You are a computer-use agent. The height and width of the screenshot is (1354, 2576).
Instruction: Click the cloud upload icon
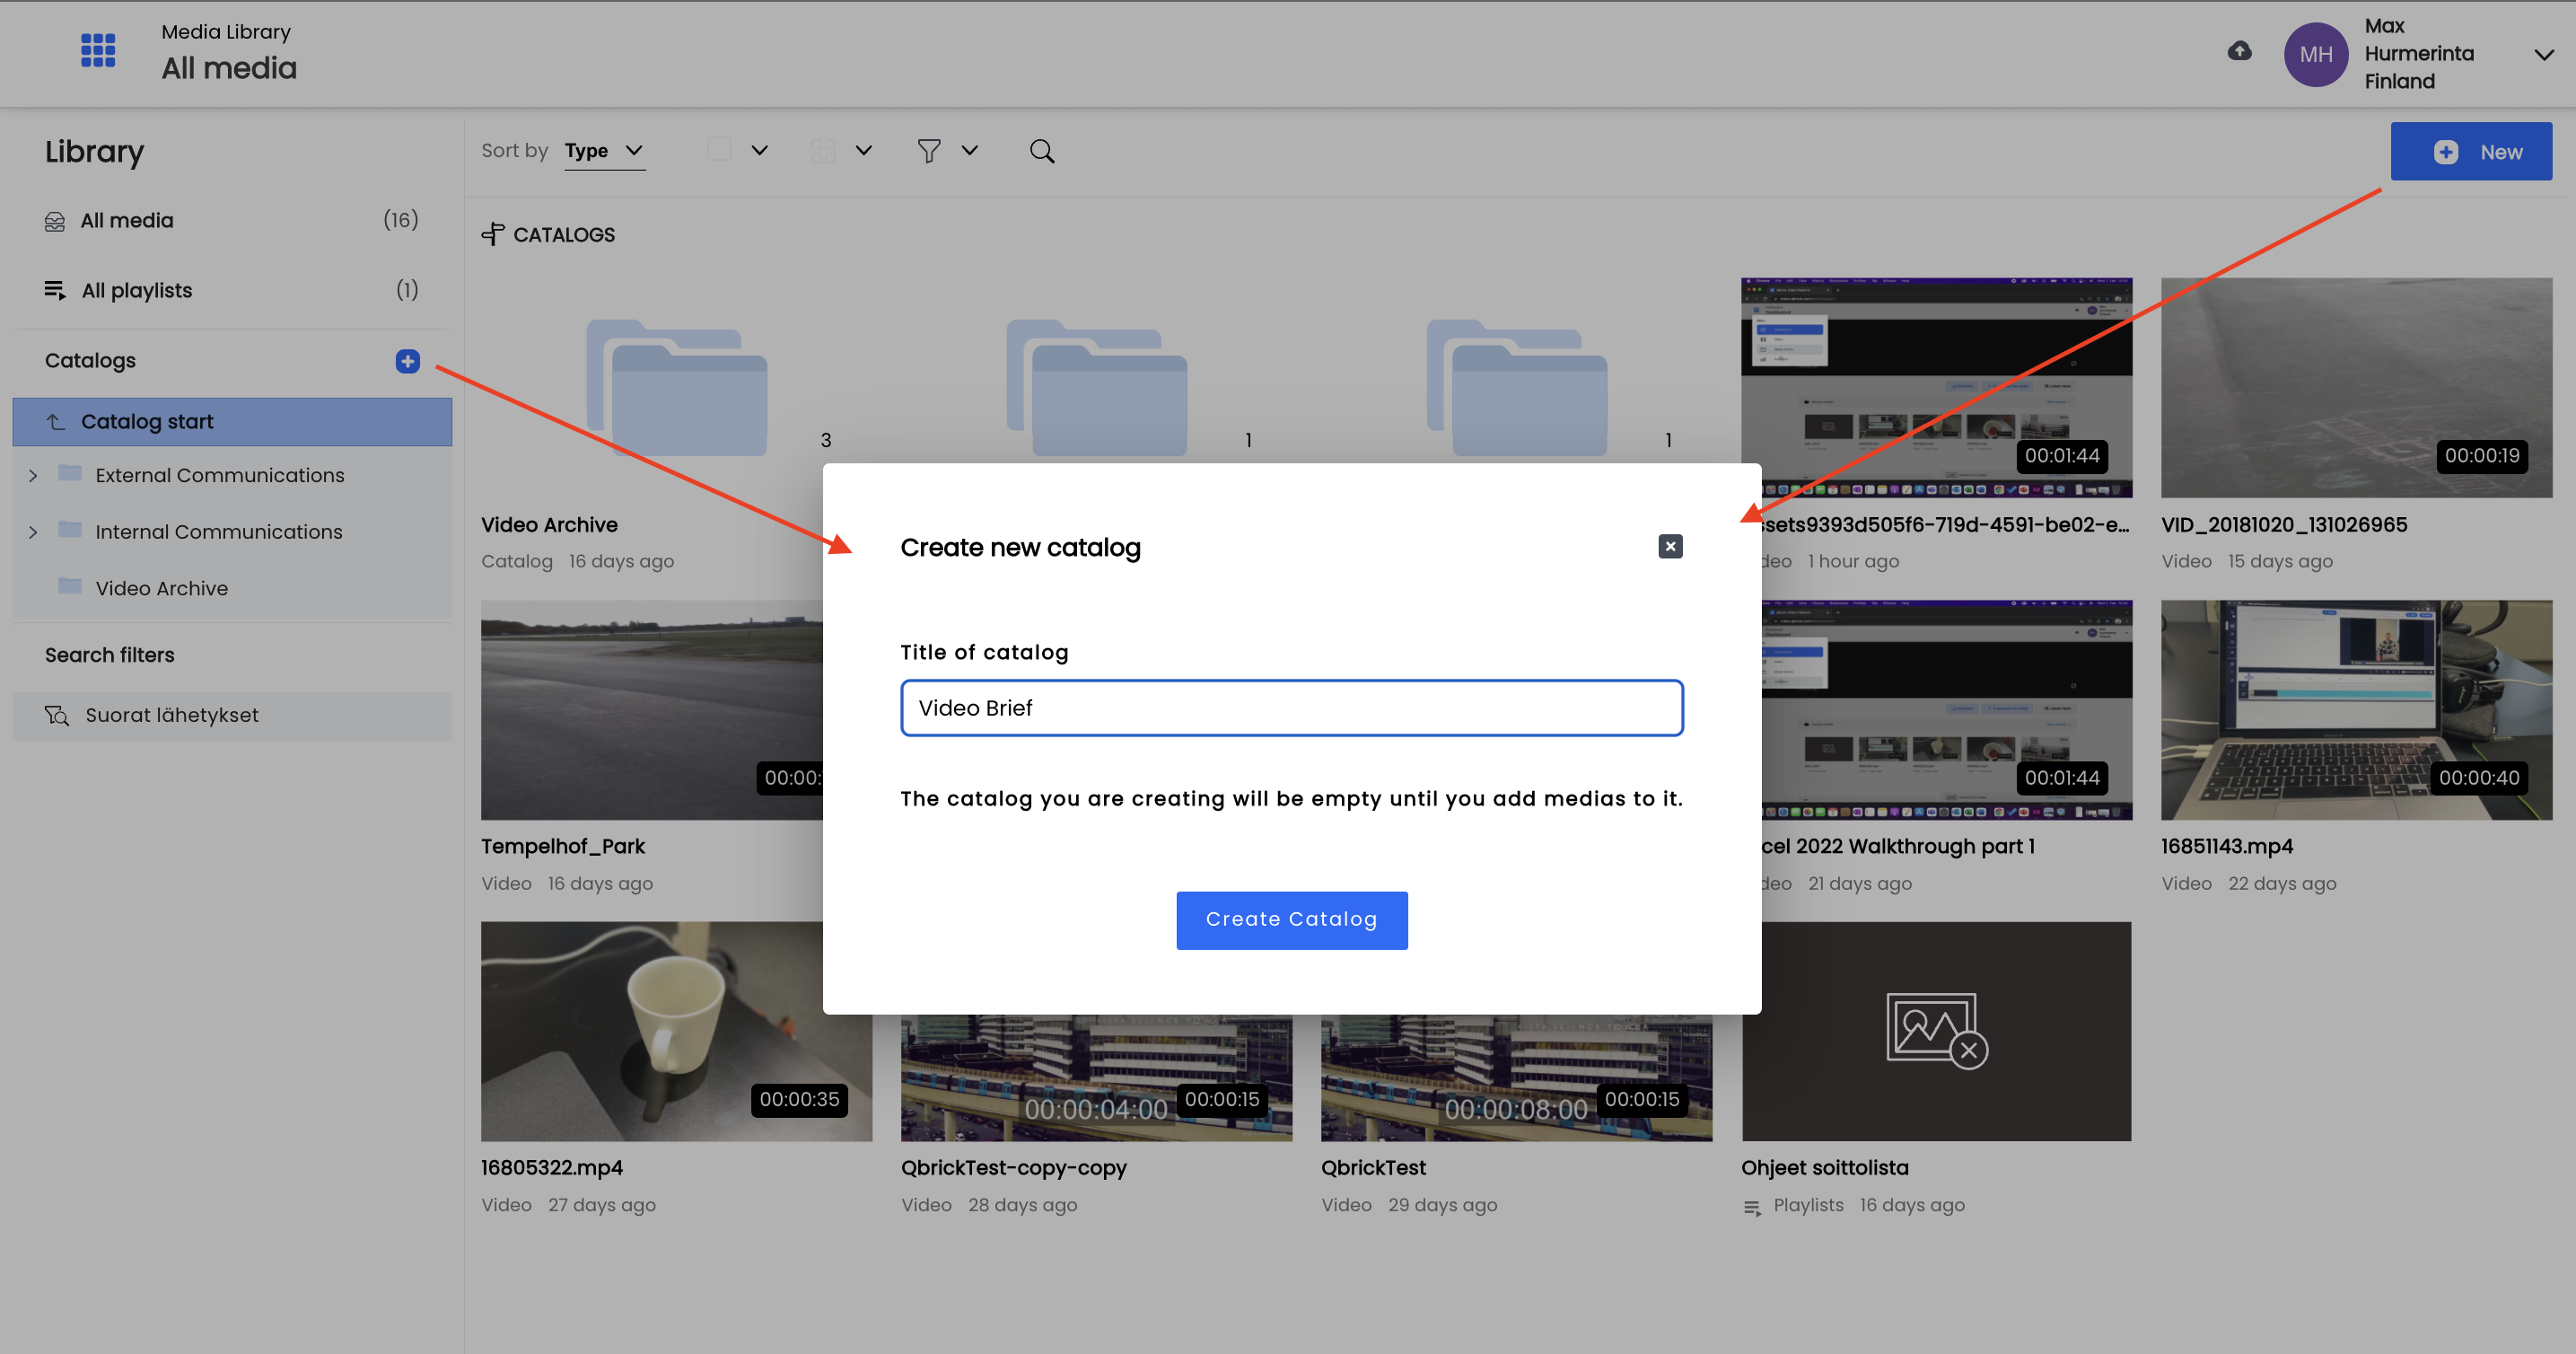pos(2239,51)
